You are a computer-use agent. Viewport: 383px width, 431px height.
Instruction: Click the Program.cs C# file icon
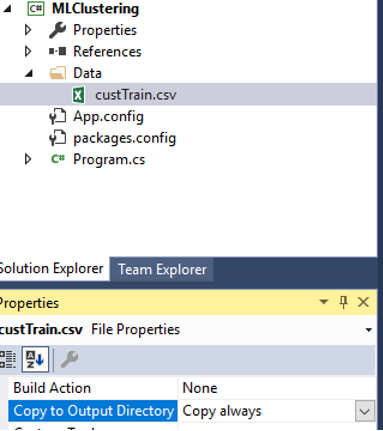click(58, 159)
